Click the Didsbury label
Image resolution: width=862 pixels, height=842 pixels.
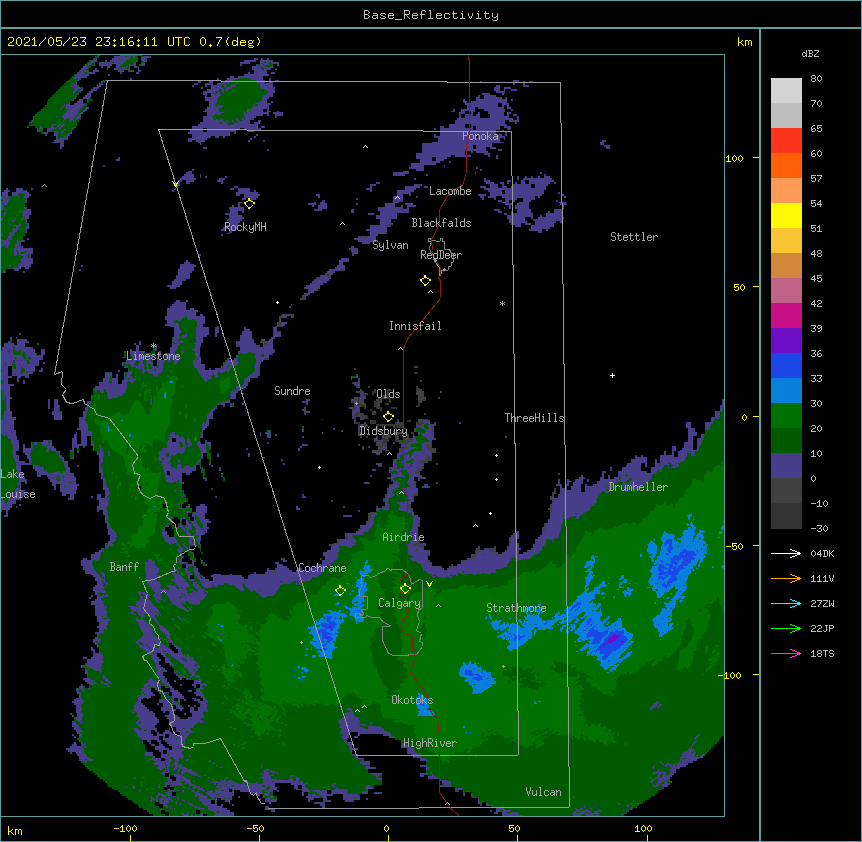point(383,431)
